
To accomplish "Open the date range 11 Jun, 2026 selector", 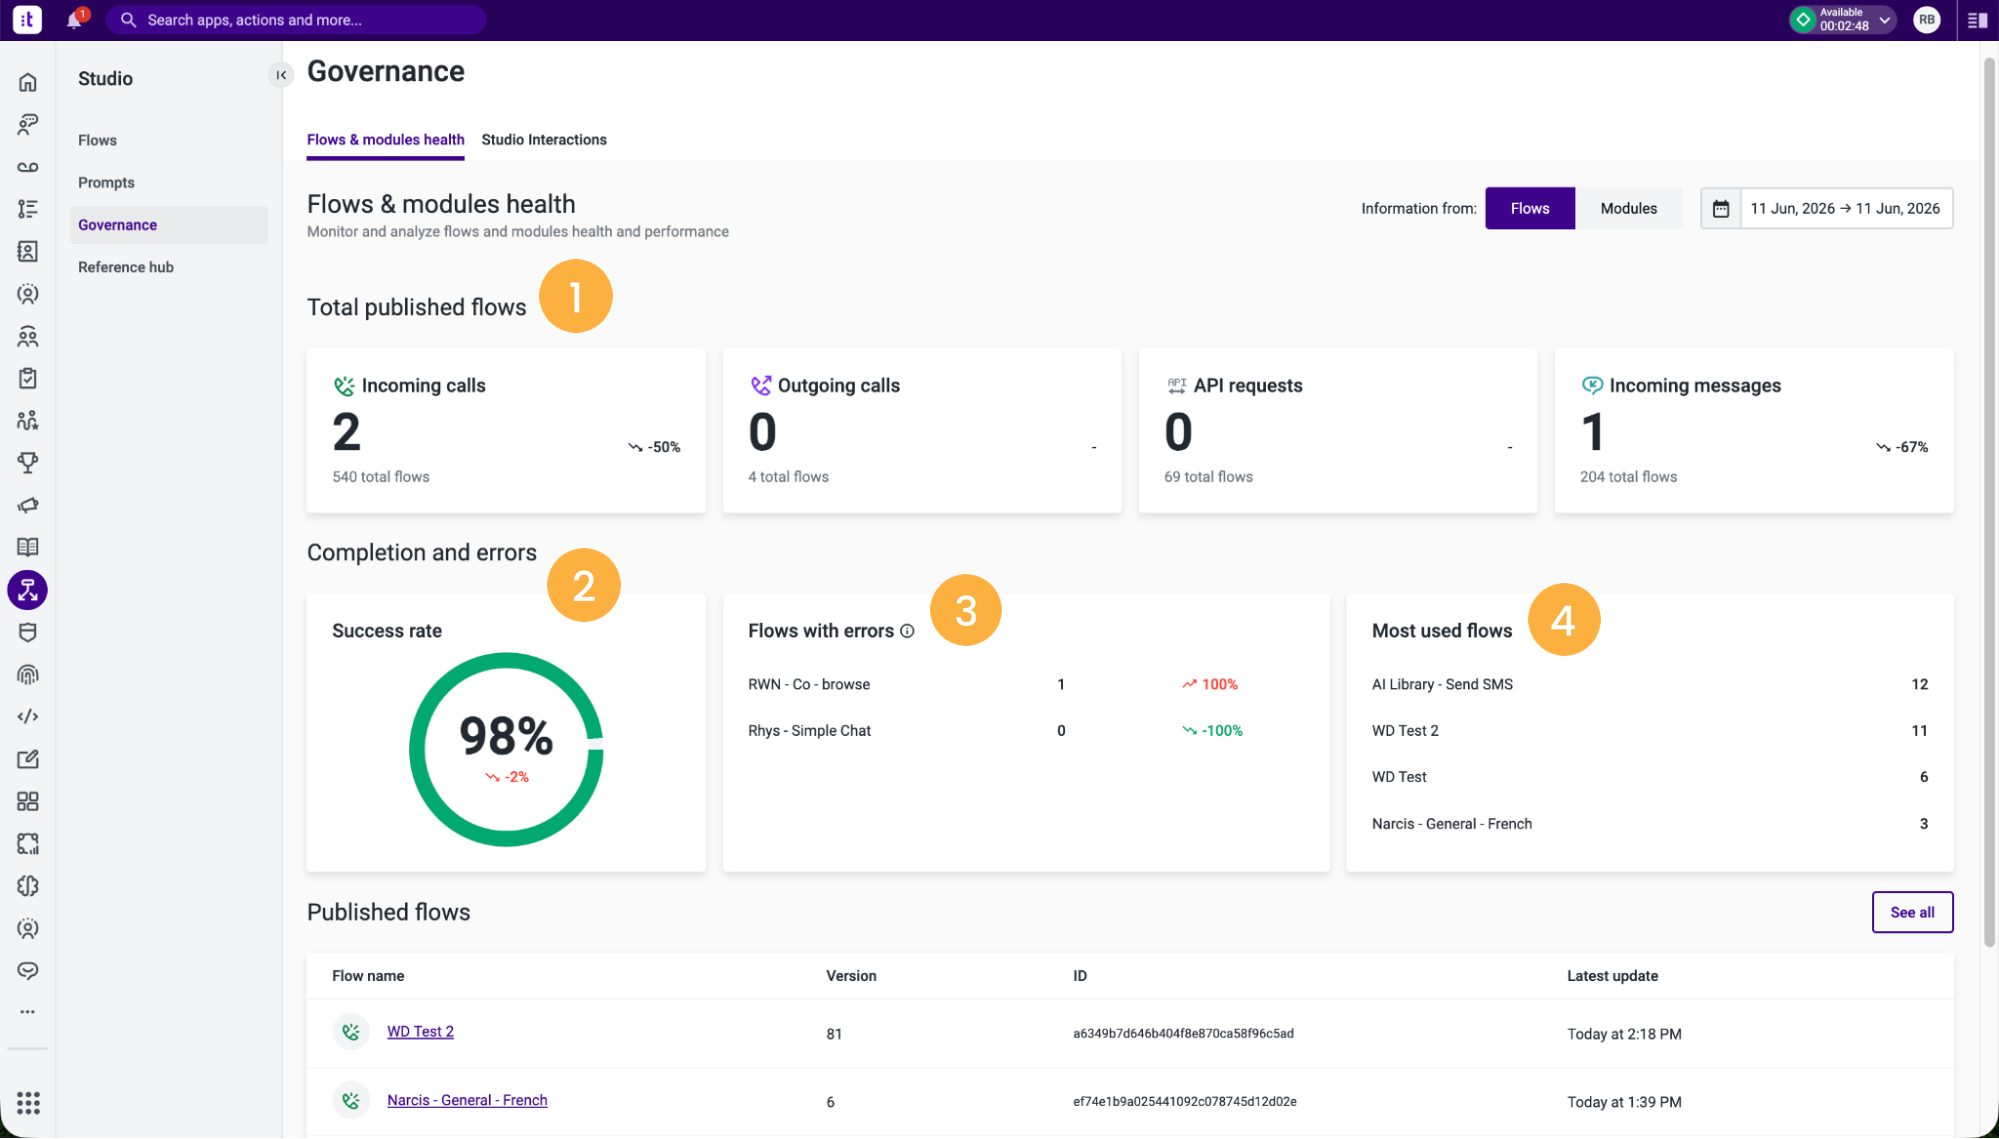I will pos(1845,209).
